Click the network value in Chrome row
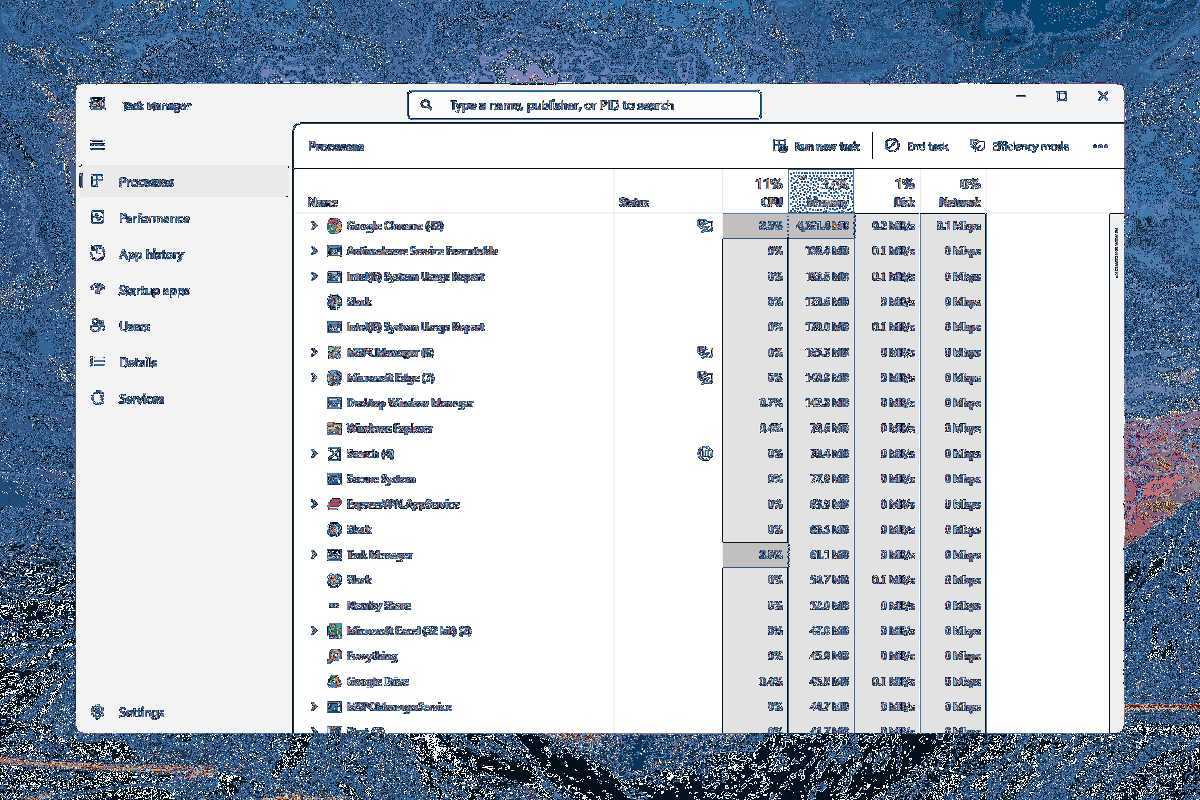Viewport: 1200px width, 800px height. click(x=961, y=226)
